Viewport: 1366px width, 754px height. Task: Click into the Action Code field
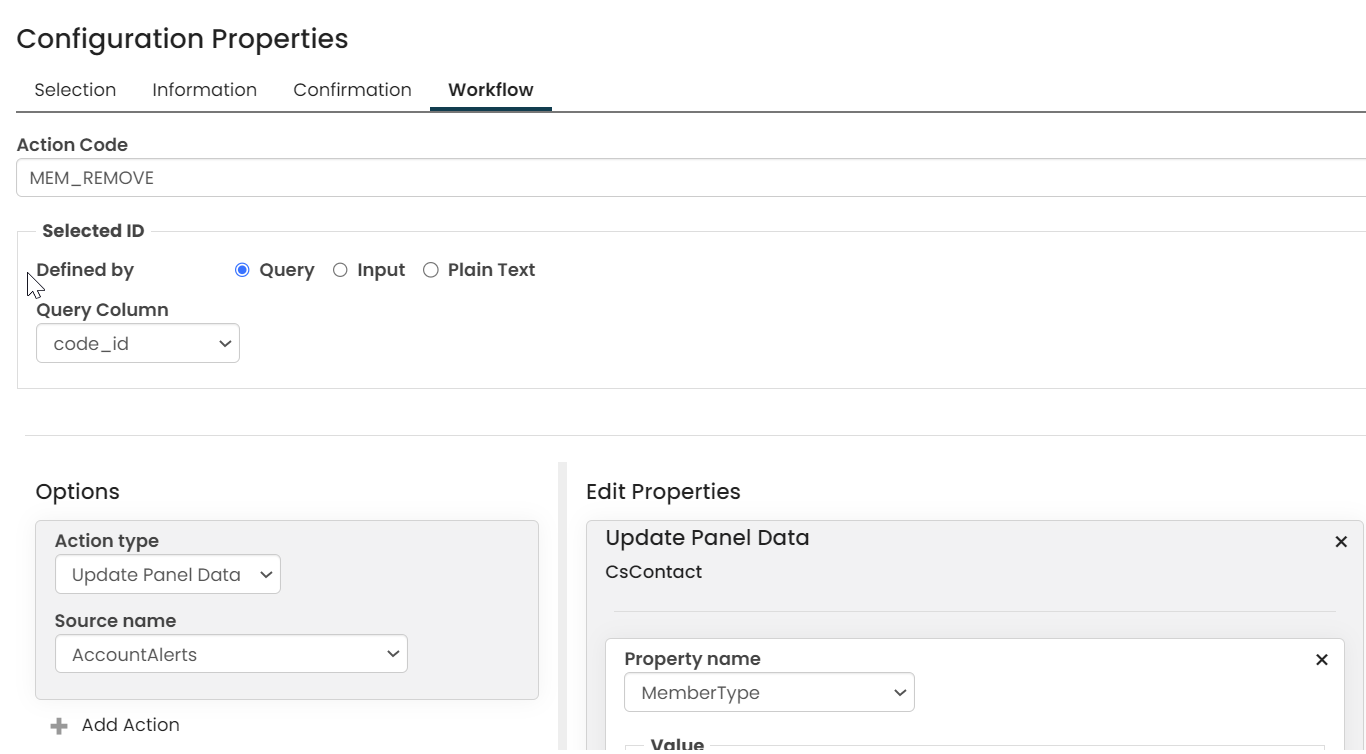[x=690, y=178]
